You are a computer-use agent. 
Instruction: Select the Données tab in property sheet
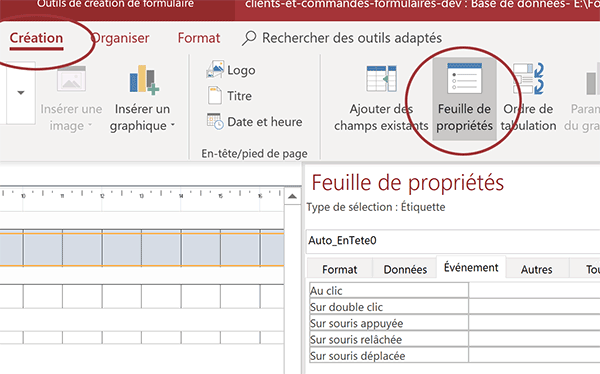pos(405,269)
